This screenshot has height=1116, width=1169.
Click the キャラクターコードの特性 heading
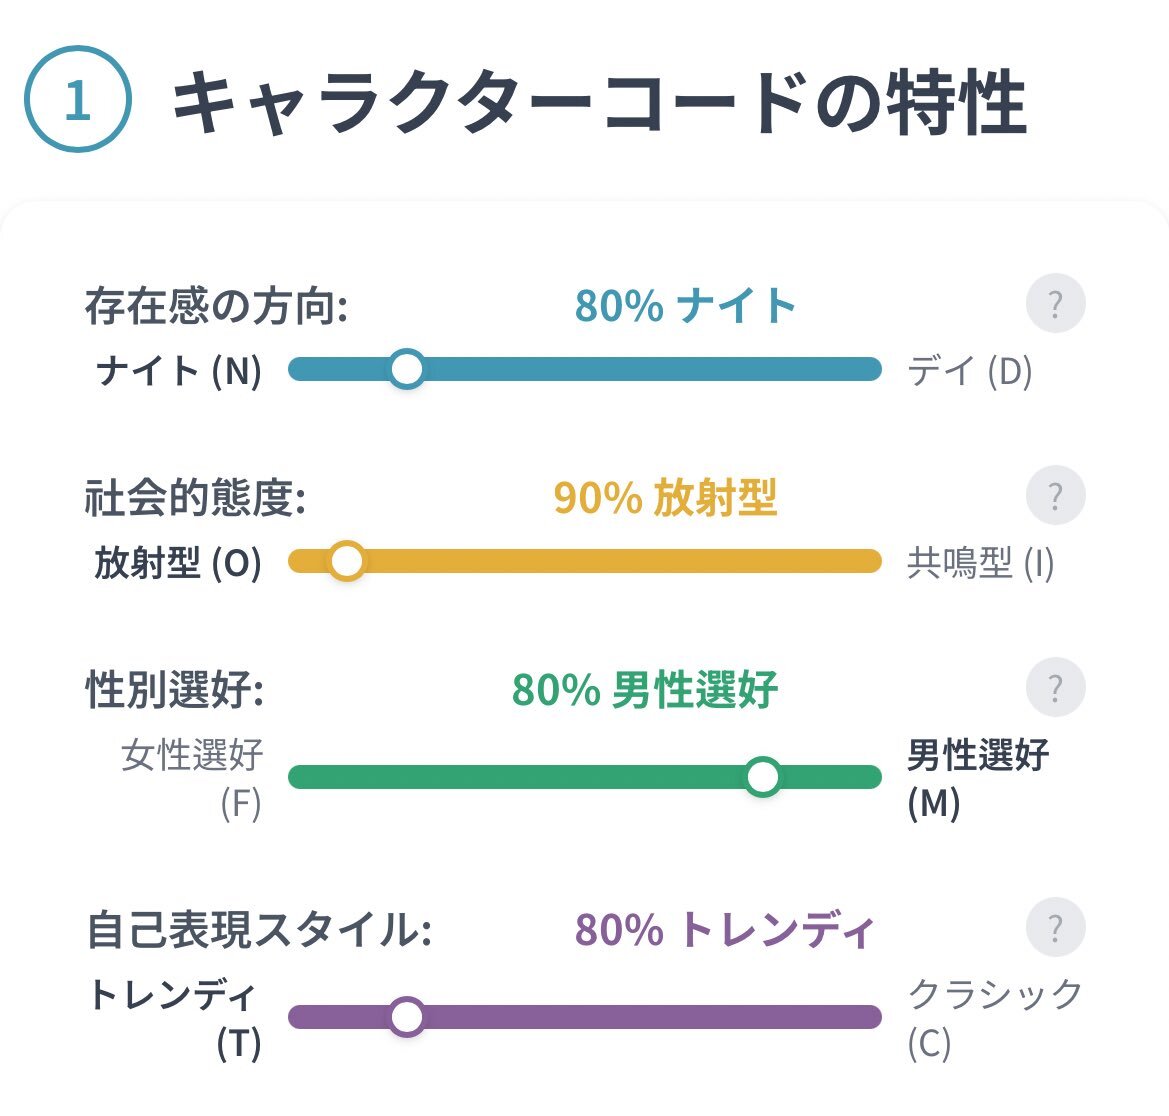click(x=599, y=102)
